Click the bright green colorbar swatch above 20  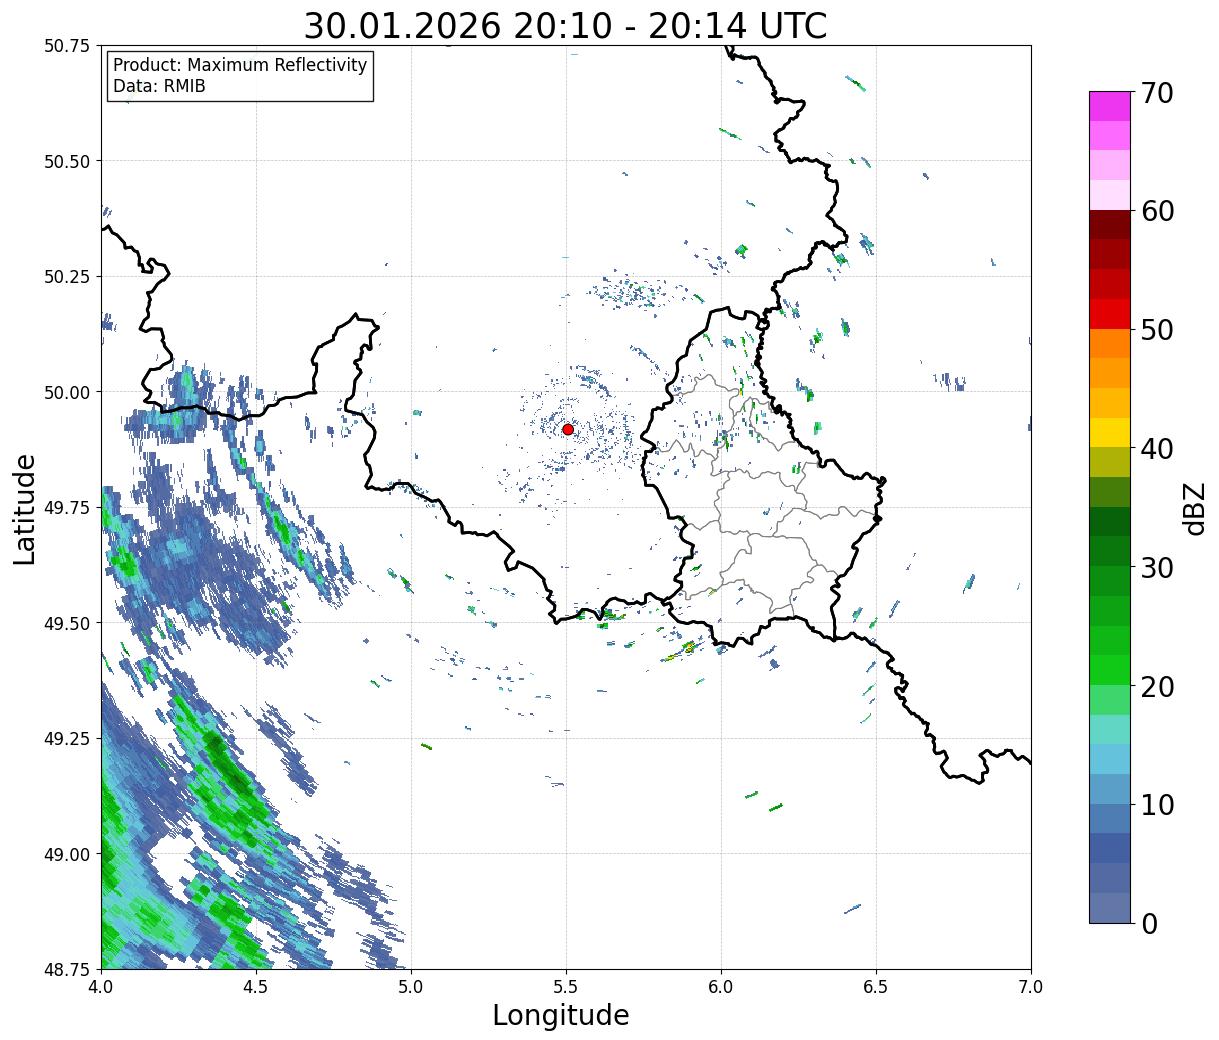tap(1109, 670)
